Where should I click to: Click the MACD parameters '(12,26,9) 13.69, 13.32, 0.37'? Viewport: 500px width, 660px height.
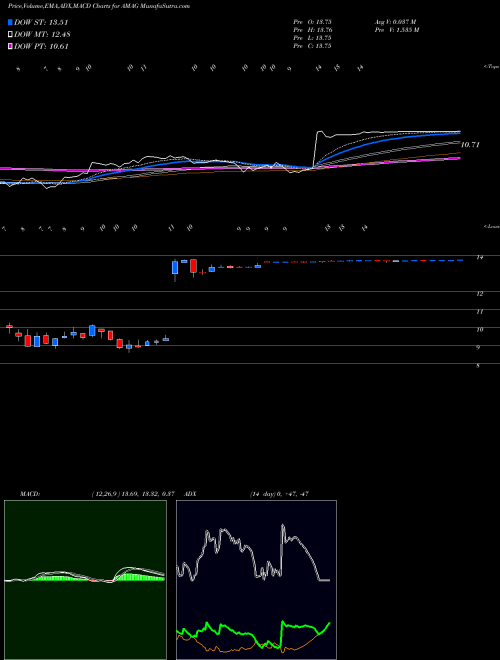[133, 494]
